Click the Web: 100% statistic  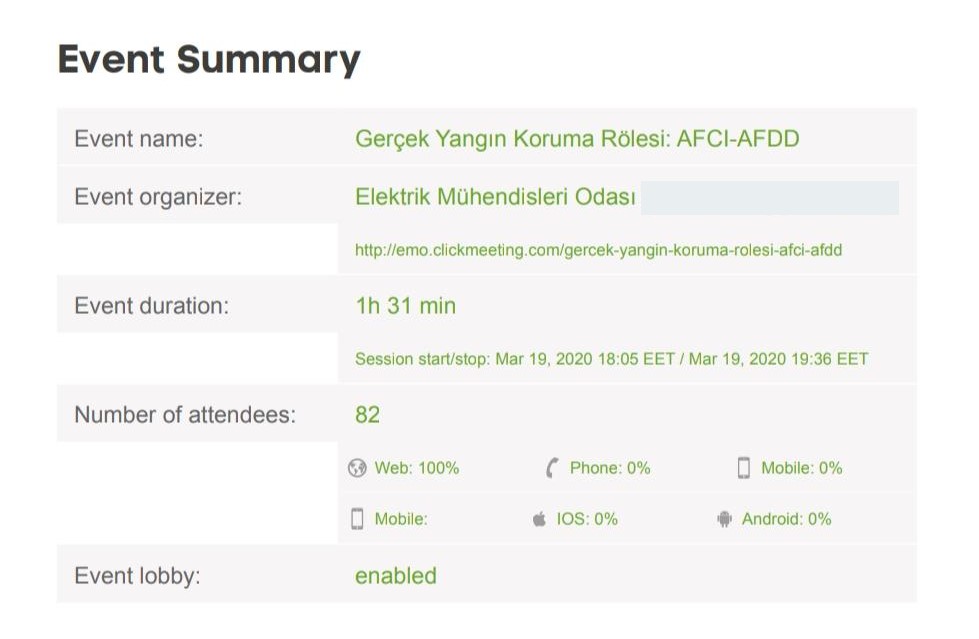[x=416, y=468]
